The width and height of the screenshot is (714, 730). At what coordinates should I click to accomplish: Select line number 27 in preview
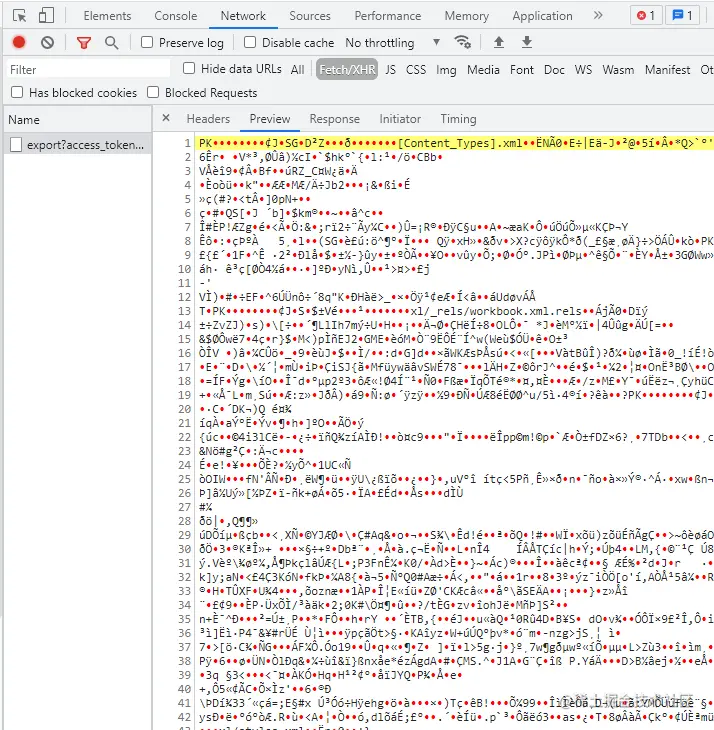click(185, 507)
